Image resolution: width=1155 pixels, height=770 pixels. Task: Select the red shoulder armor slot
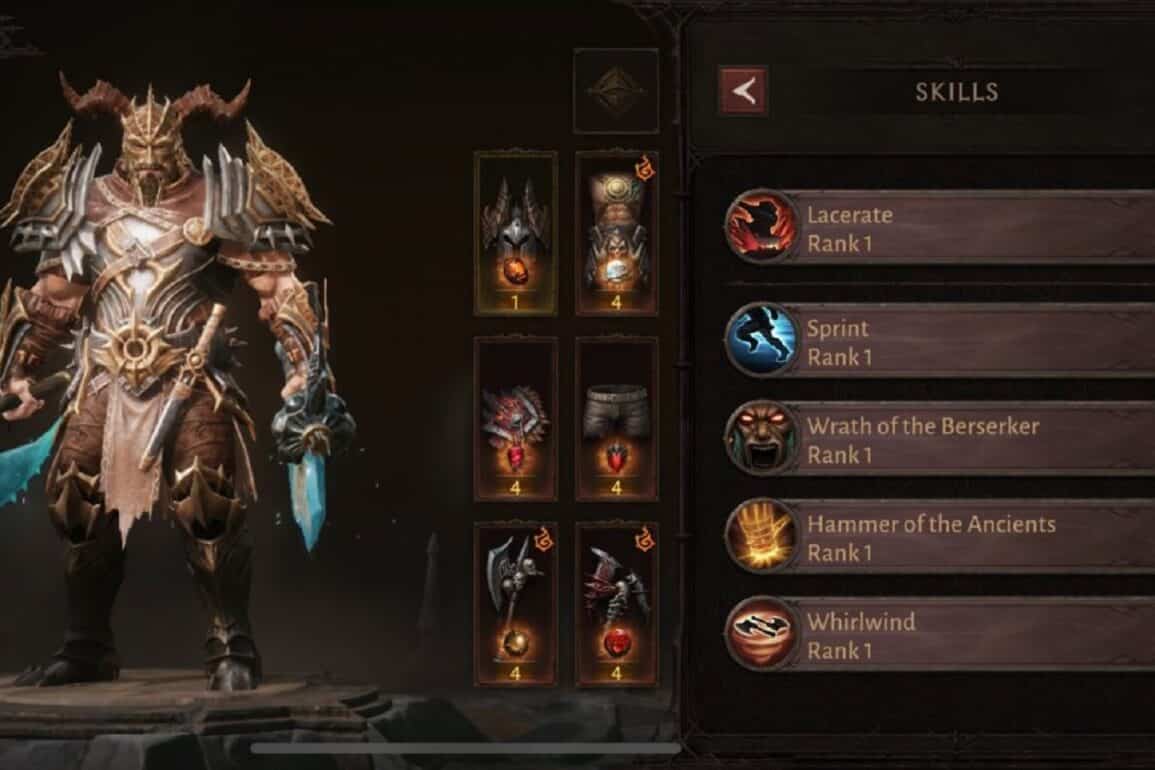click(515, 419)
